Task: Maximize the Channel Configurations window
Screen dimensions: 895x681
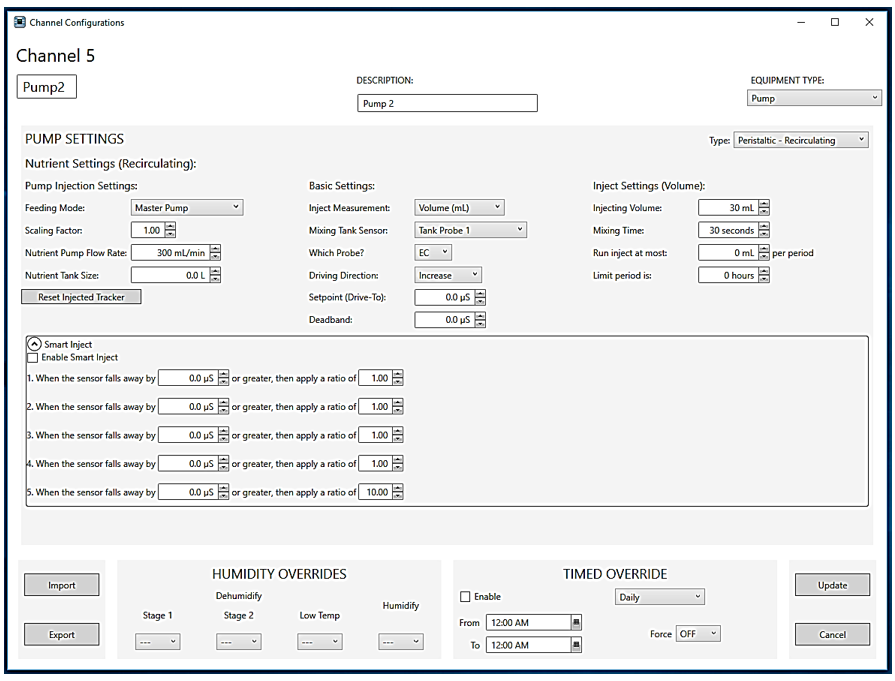Action: click(835, 22)
